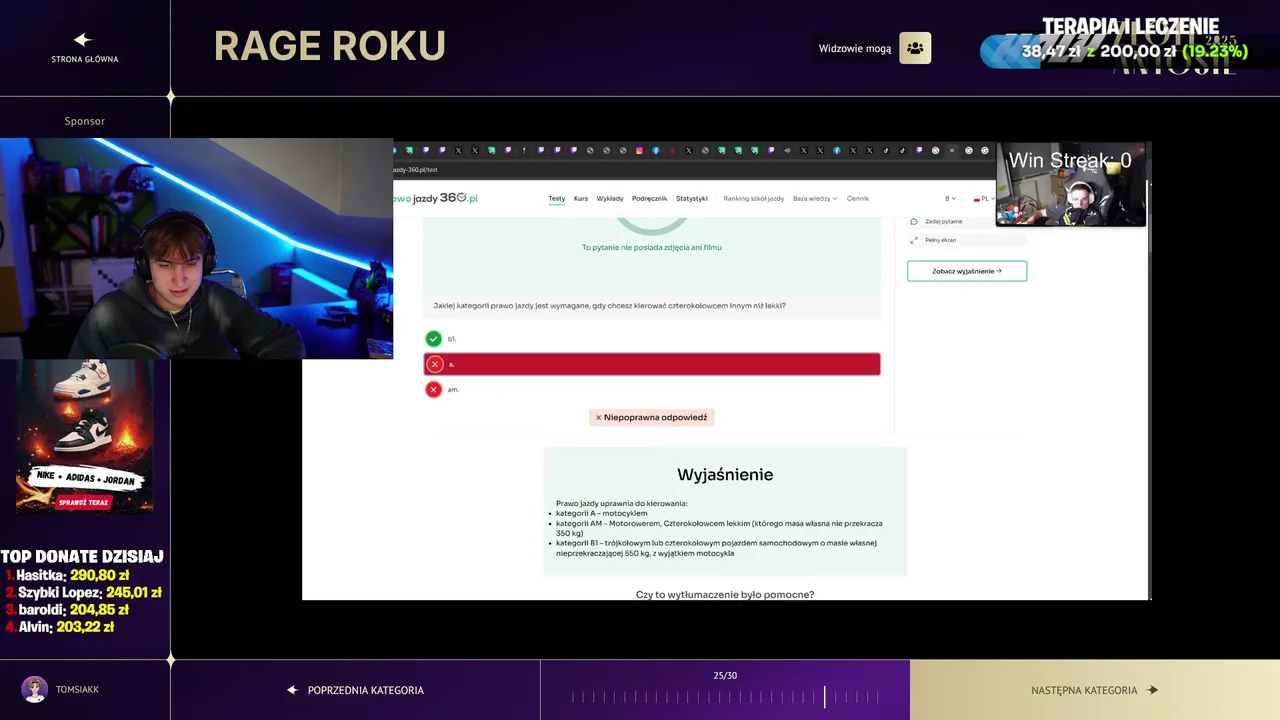Click Sprawdź Teraz on sponsor ad

coord(84,503)
